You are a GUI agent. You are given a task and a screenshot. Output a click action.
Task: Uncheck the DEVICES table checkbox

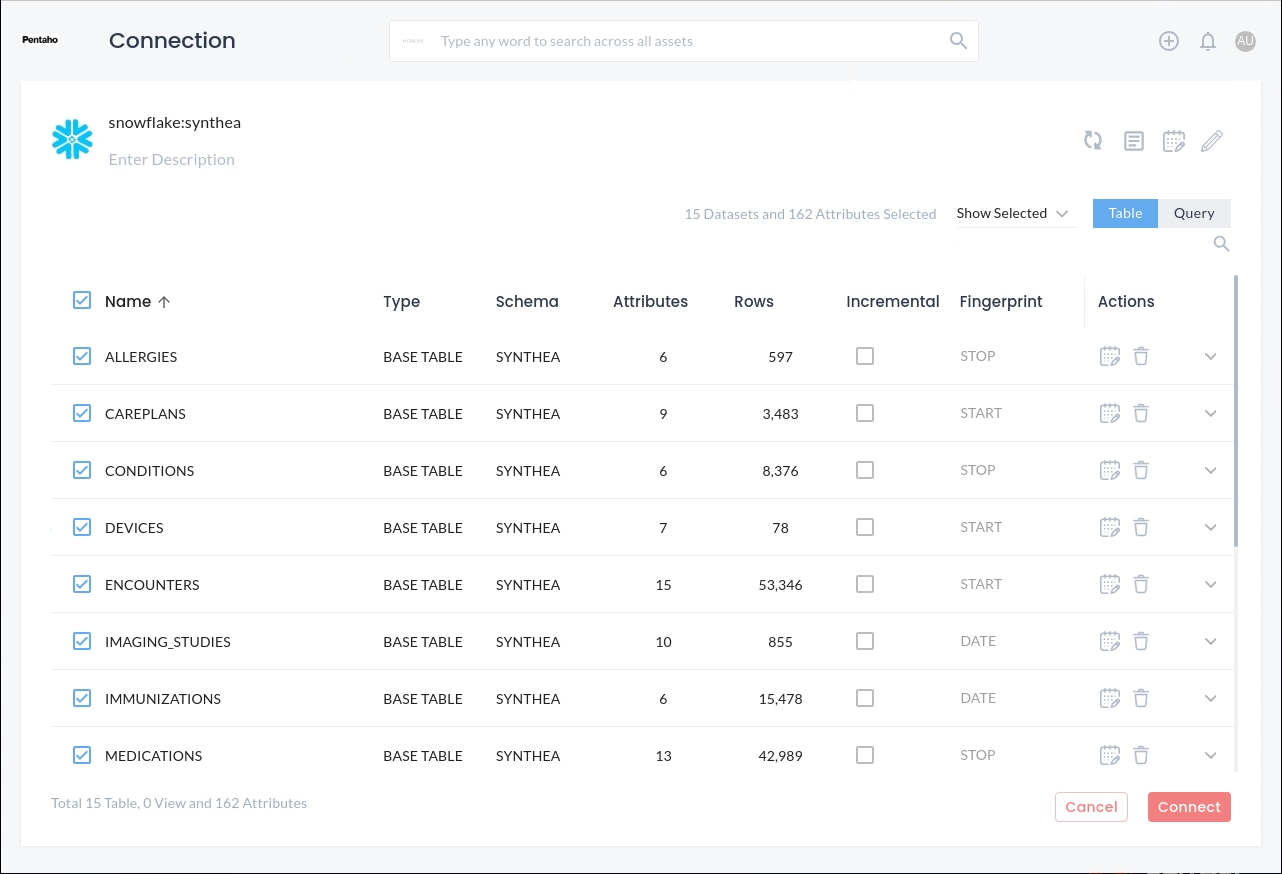tap(82, 527)
